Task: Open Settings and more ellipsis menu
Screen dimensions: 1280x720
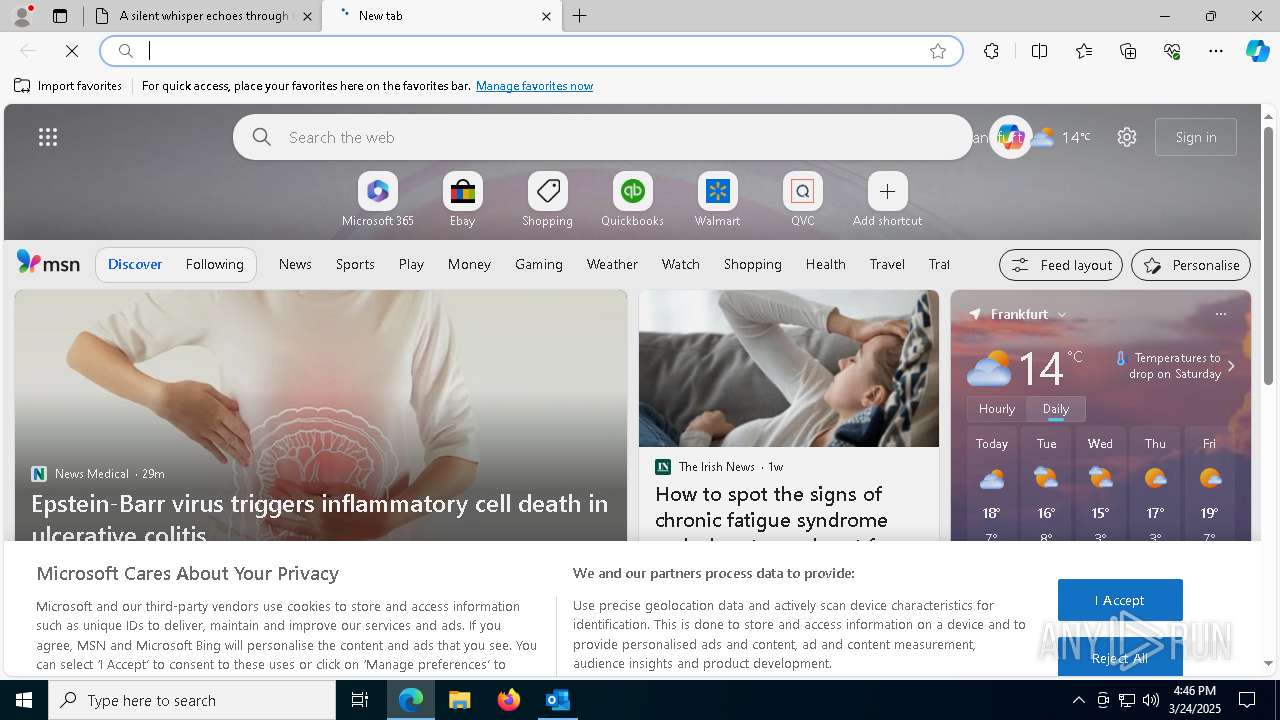Action: (1216, 51)
